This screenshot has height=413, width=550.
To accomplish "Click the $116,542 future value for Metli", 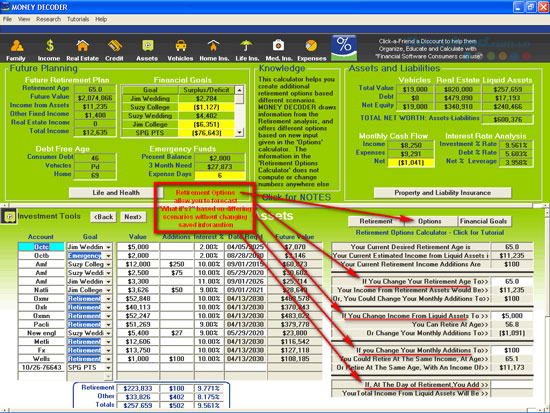I will [295, 342].
